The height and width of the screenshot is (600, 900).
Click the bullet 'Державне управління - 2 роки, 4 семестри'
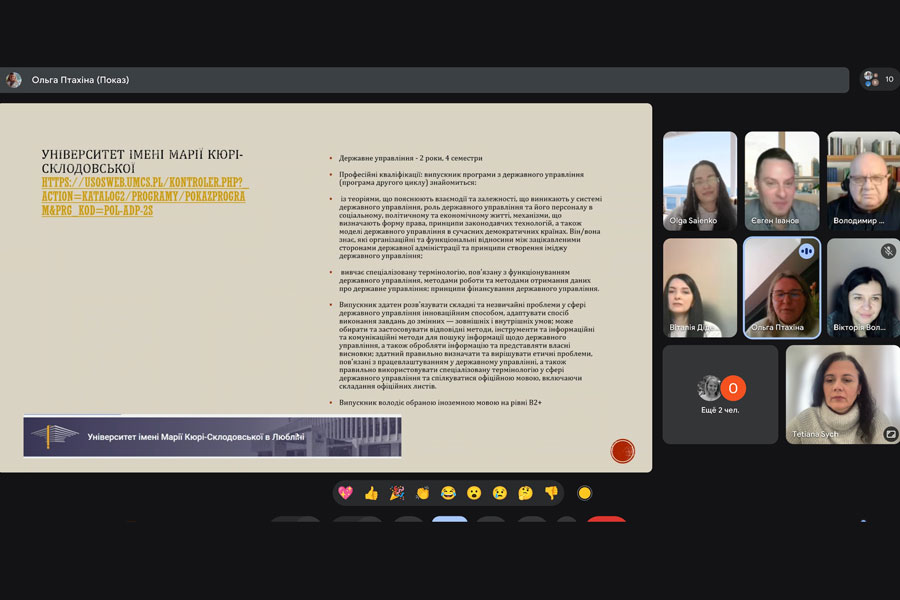click(x=410, y=158)
